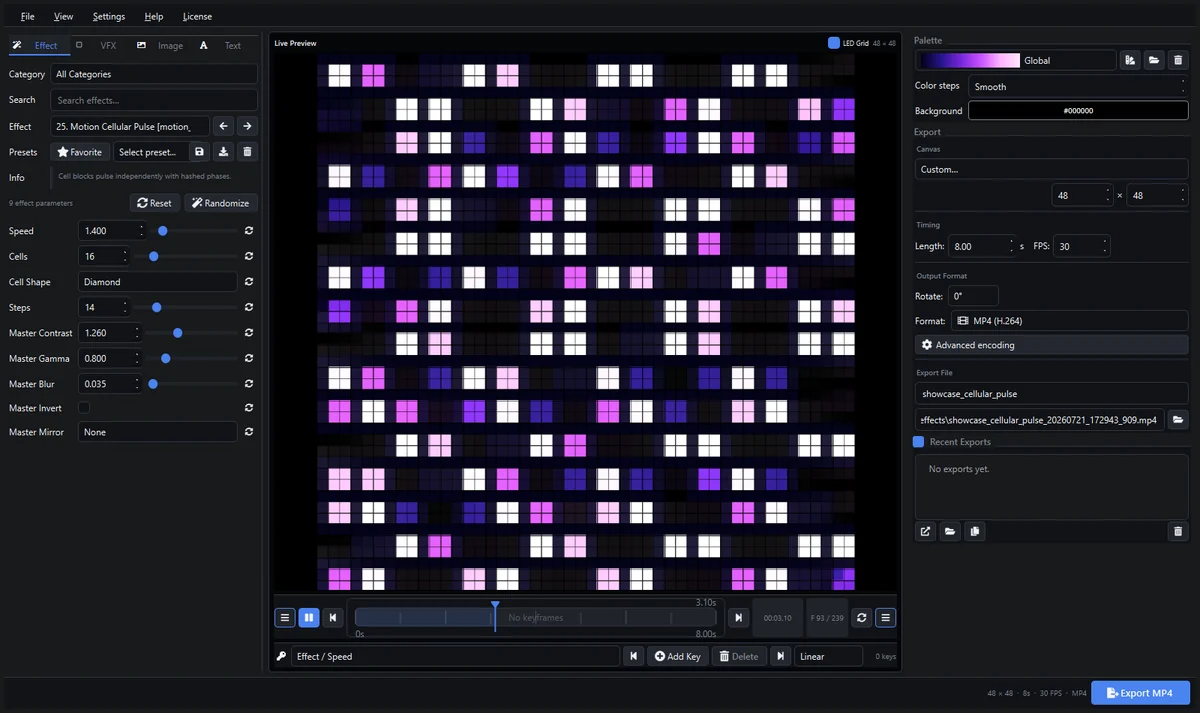Toggle loop playback refresh icon

[861, 618]
